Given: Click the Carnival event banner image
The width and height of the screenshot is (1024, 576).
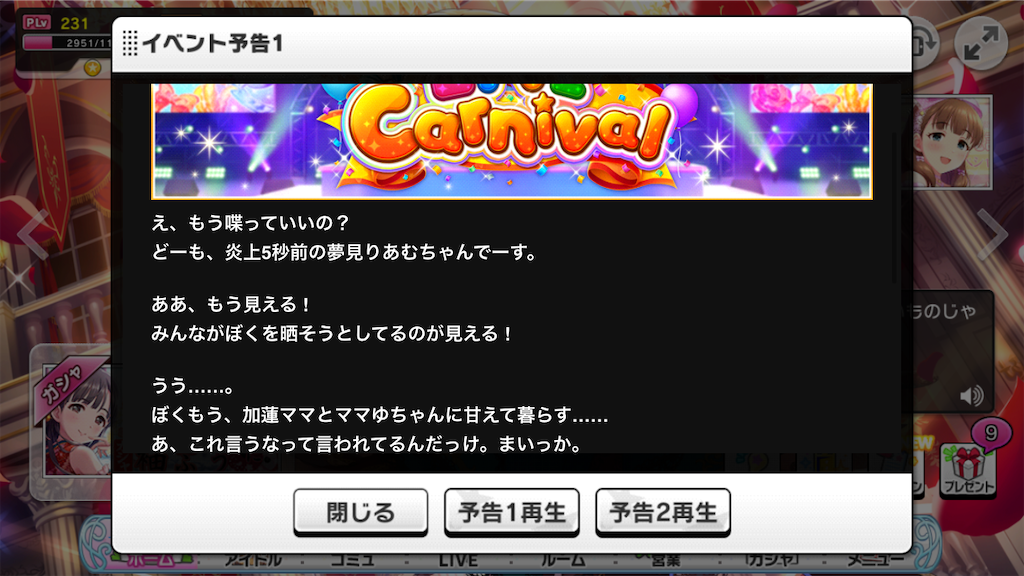Looking at the screenshot, I should pyautogui.click(x=511, y=140).
